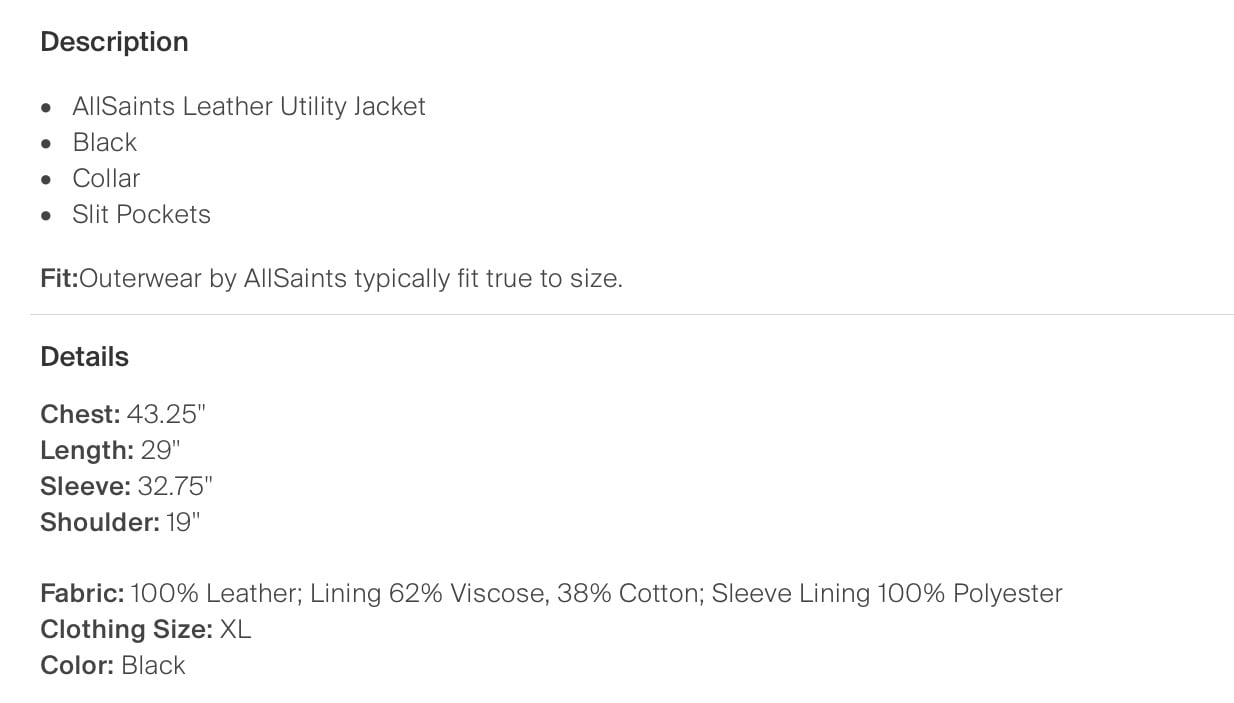Click the Clothing Size: XL line
Image resolution: width=1234 pixels, height=703 pixels.
tap(146, 629)
